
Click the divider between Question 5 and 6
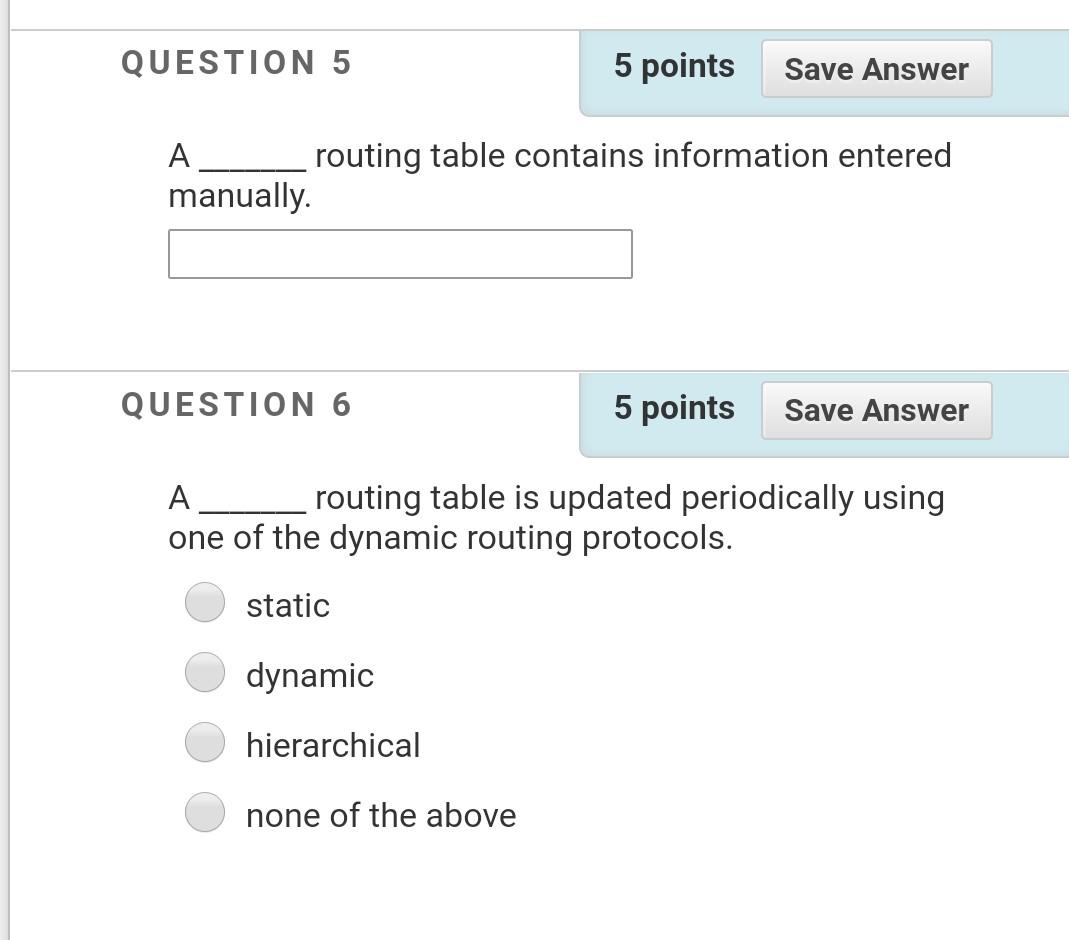pos(534,368)
